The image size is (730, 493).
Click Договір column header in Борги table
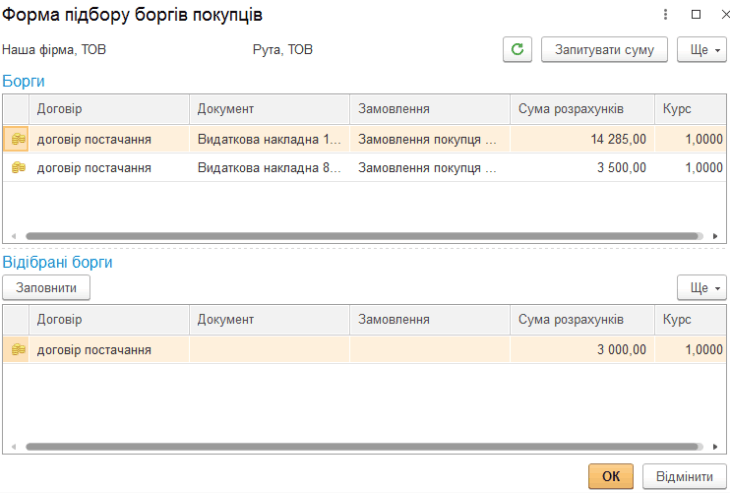(109, 109)
